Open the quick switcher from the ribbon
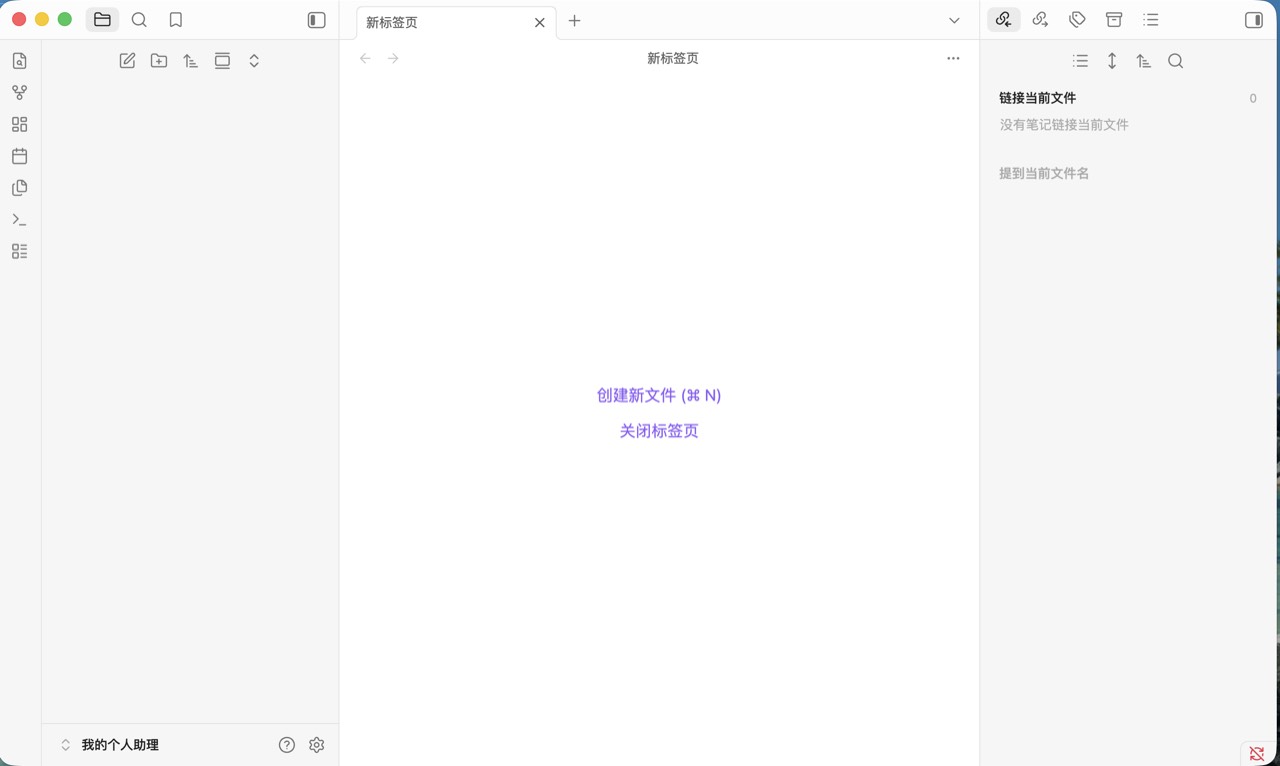The height and width of the screenshot is (766, 1280). pyautogui.click(x=20, y=61)
